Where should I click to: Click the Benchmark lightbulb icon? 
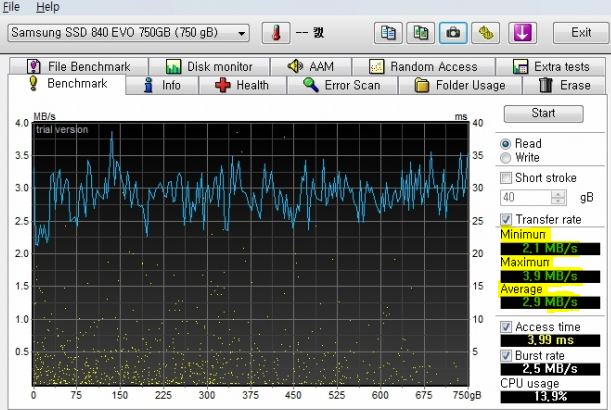(x=34, y=84)
